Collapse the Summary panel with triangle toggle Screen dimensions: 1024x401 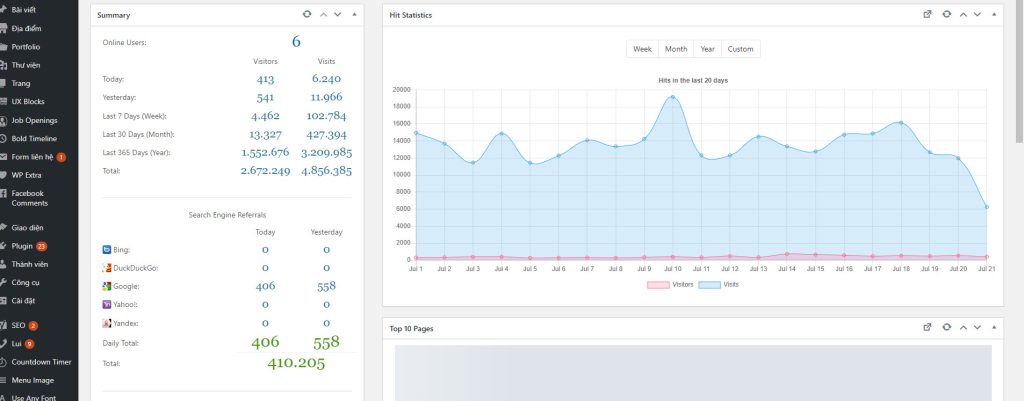[353, 15]
